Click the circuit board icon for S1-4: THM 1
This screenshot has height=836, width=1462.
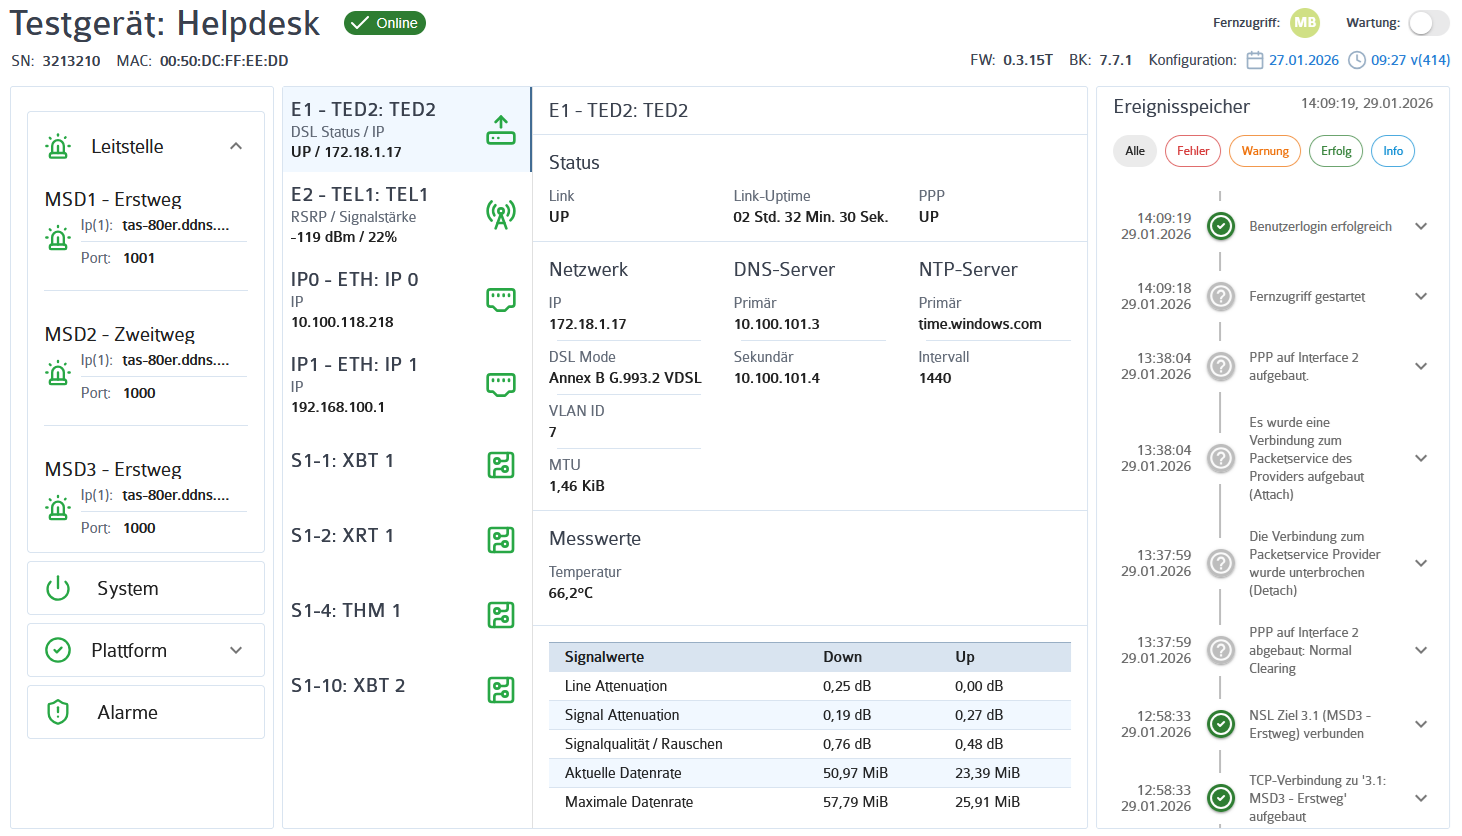click(501, 615)
